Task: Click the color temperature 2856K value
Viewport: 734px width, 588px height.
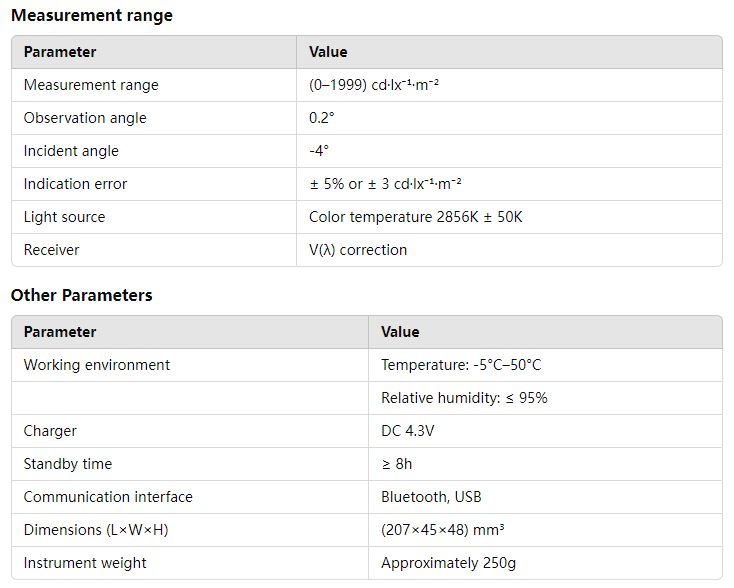Action: [415, 217]
